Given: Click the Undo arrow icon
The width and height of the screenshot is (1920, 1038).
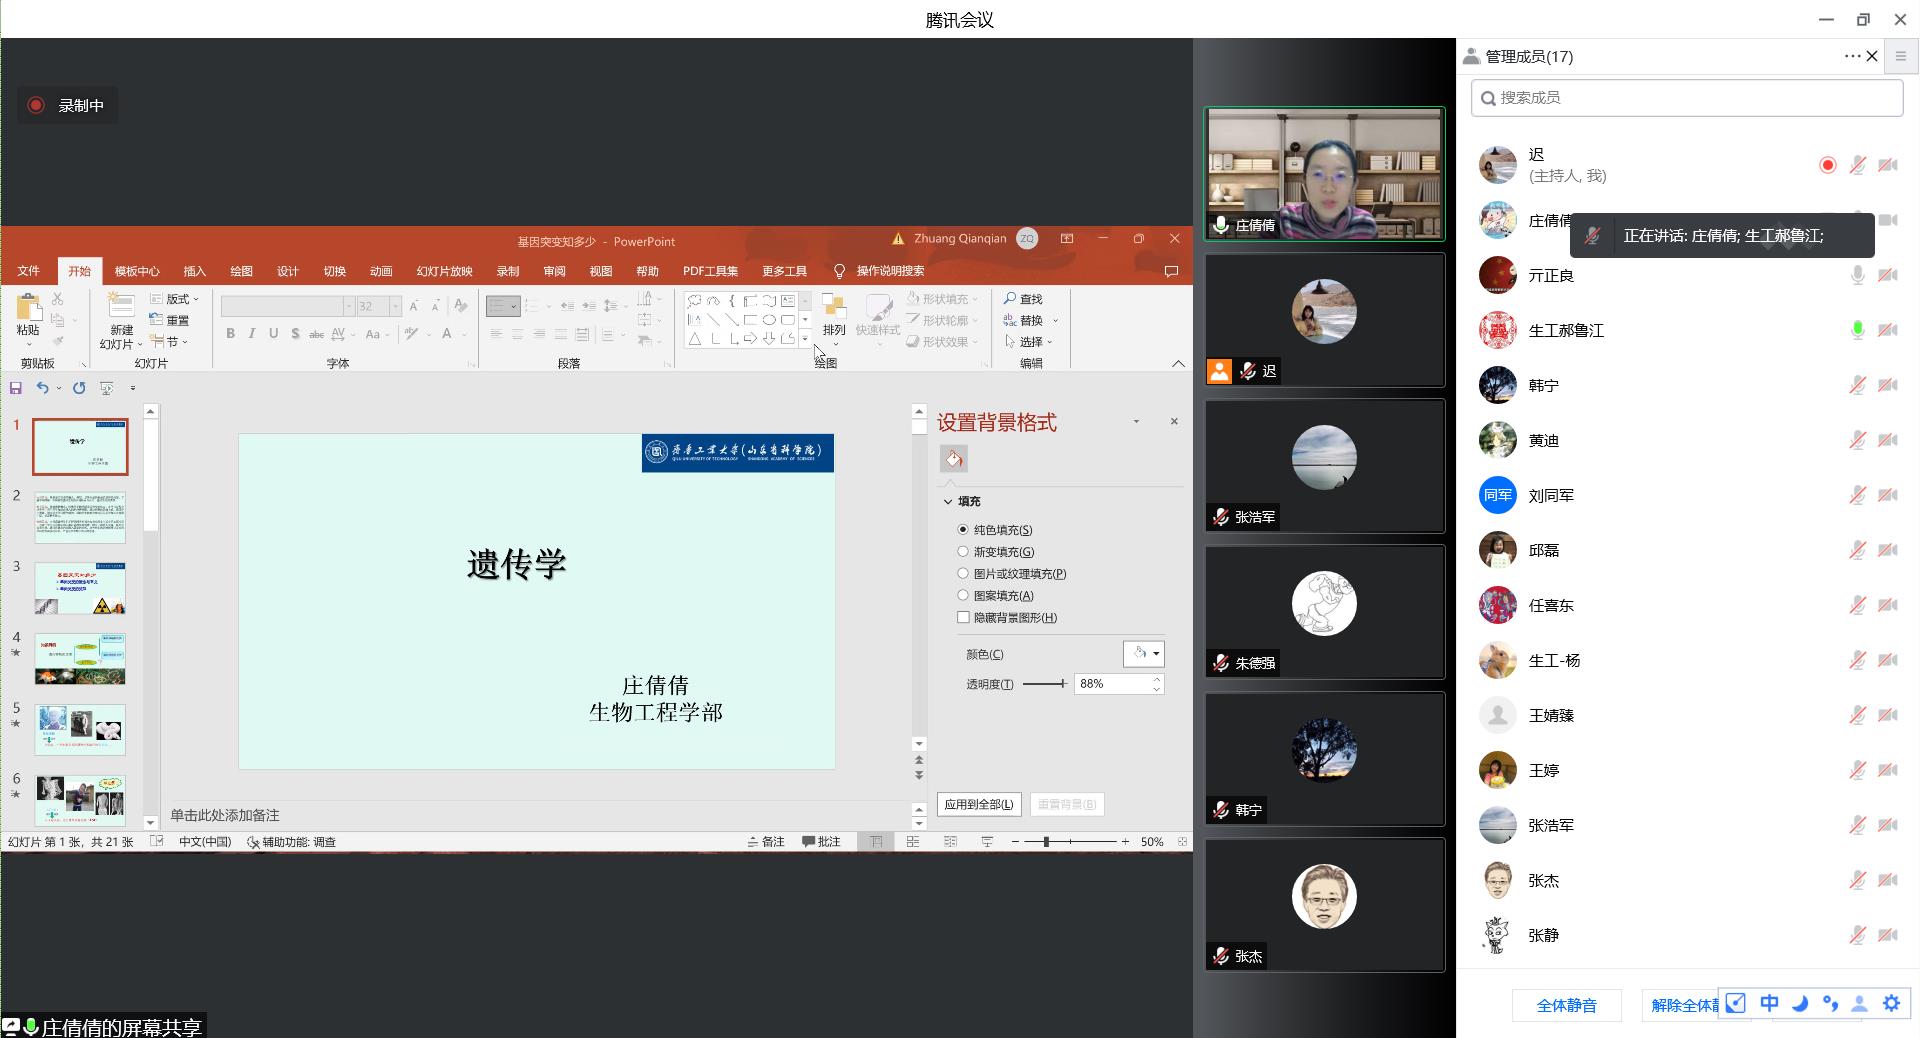Looking at the screenshot, I should 42,388.
